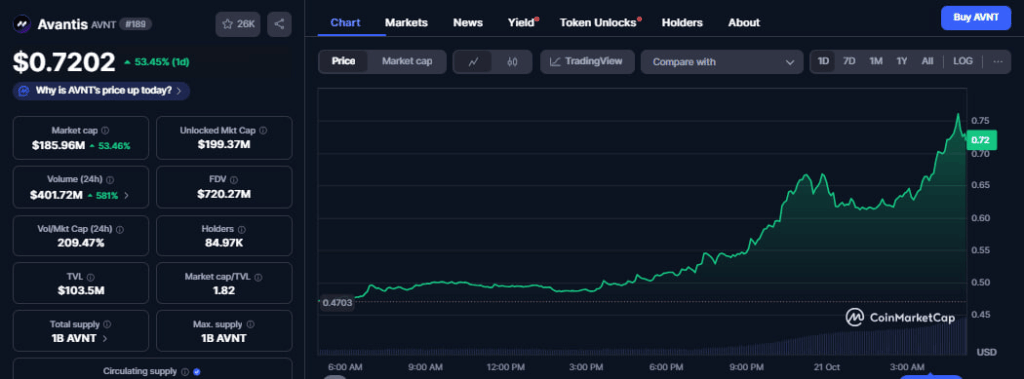Switch to line chart icon
The image size is (1024, 379).
click(474, 62)
